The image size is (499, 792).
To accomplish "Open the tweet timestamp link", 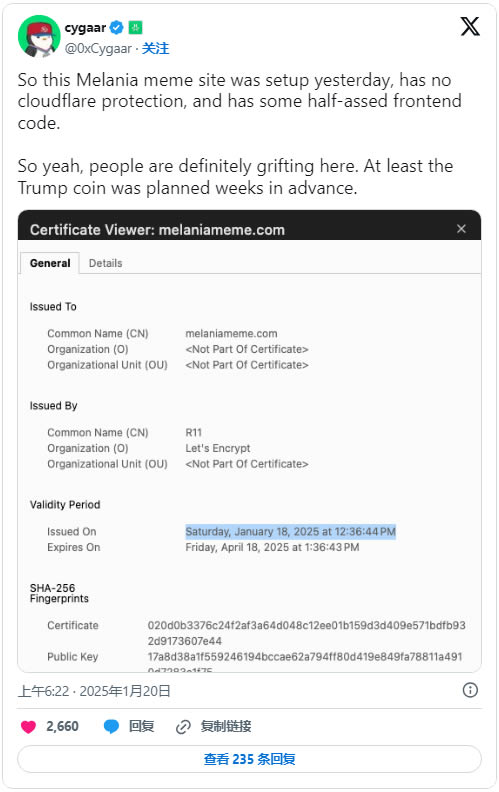I will pos(94,690).
